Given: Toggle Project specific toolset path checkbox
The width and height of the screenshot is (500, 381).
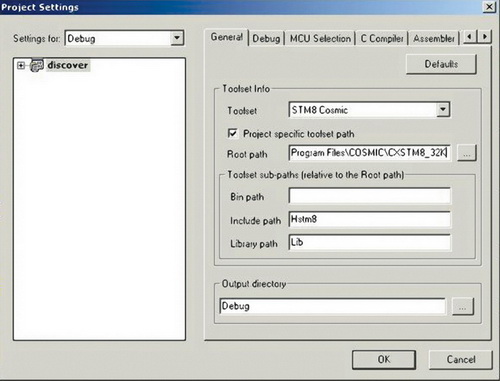Looking at the screenshot, I should pos(232,134).
